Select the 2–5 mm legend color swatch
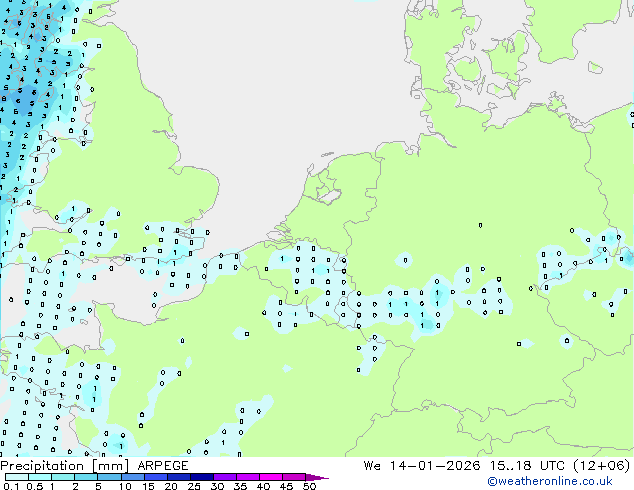This screenshot has height=490, width=634. pyautogui.click(x=87, y=477)
